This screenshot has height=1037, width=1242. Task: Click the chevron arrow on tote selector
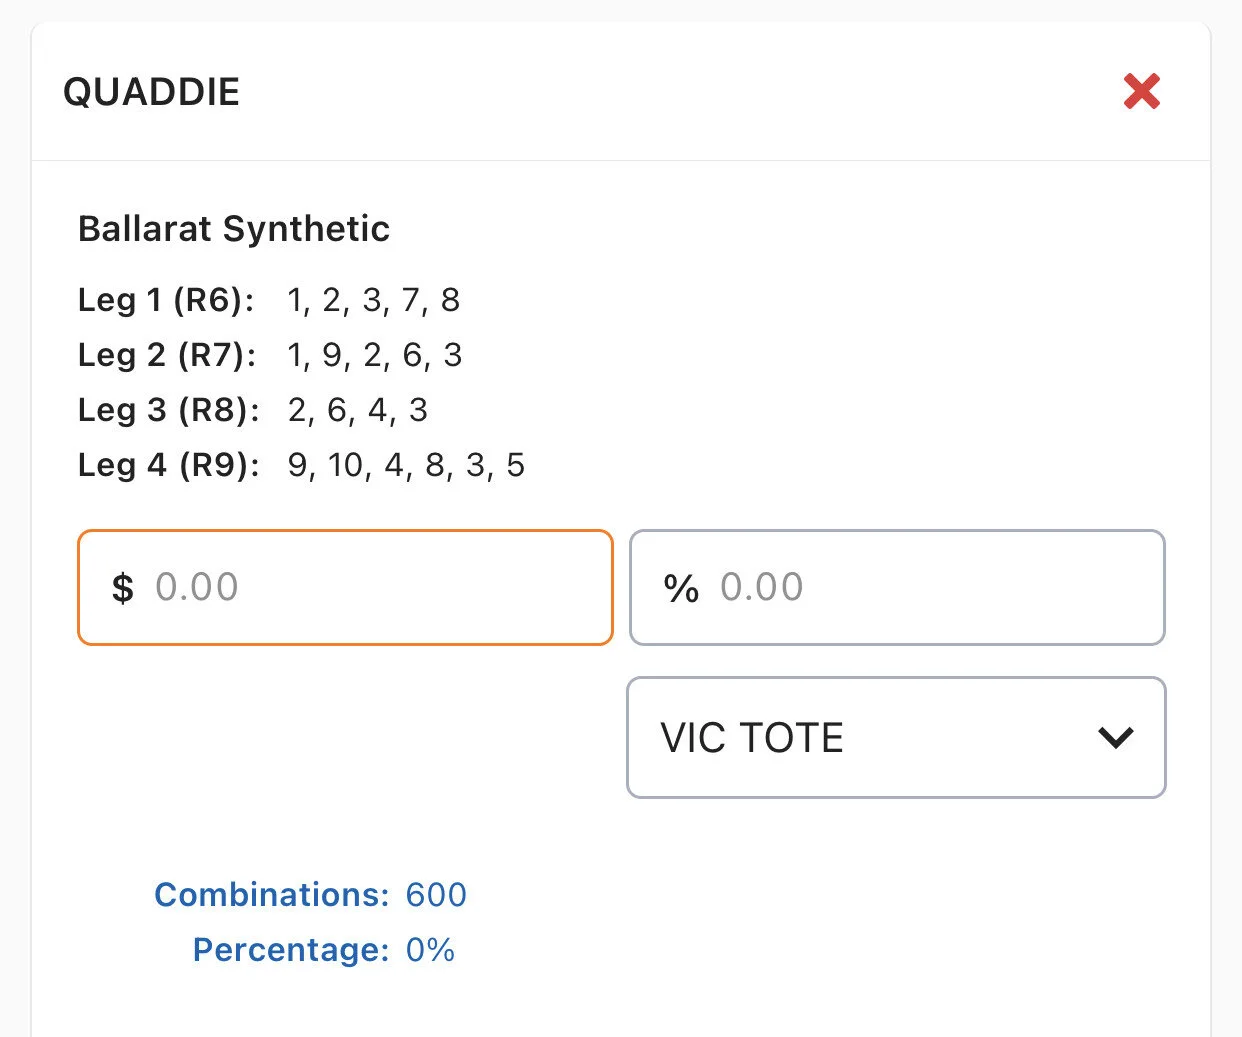point(1115,738)
